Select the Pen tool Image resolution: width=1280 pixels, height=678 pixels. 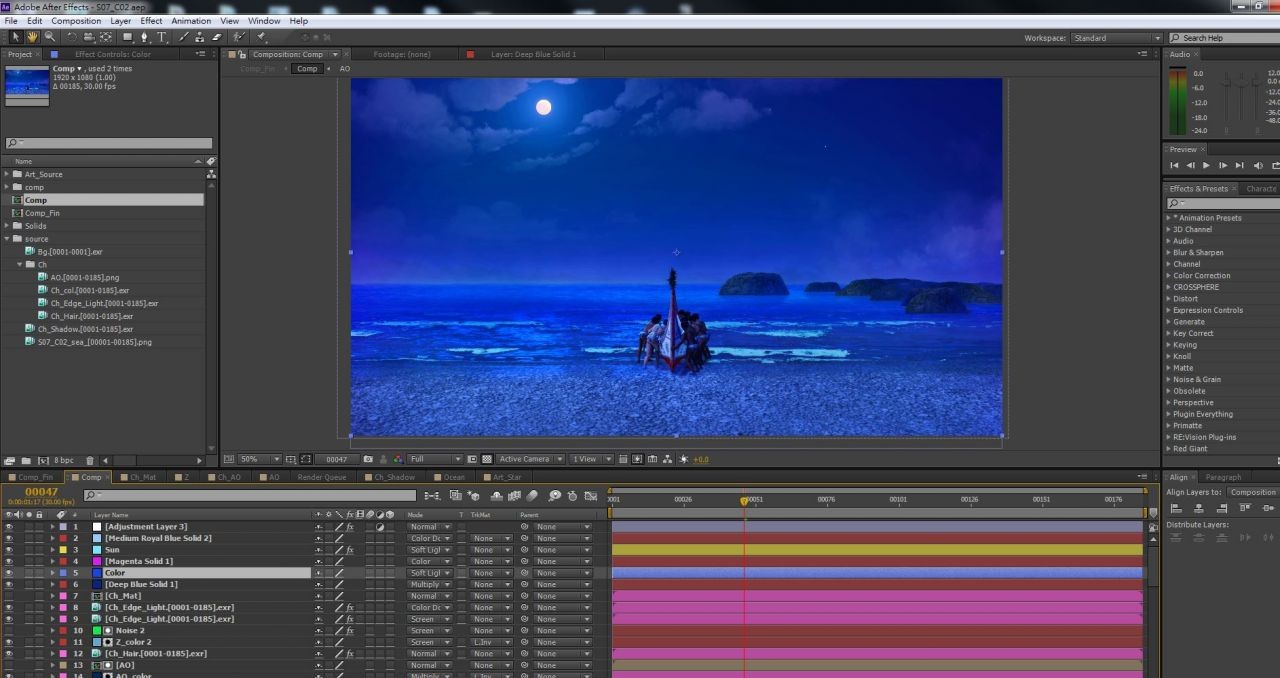click(x=145, y=37)
